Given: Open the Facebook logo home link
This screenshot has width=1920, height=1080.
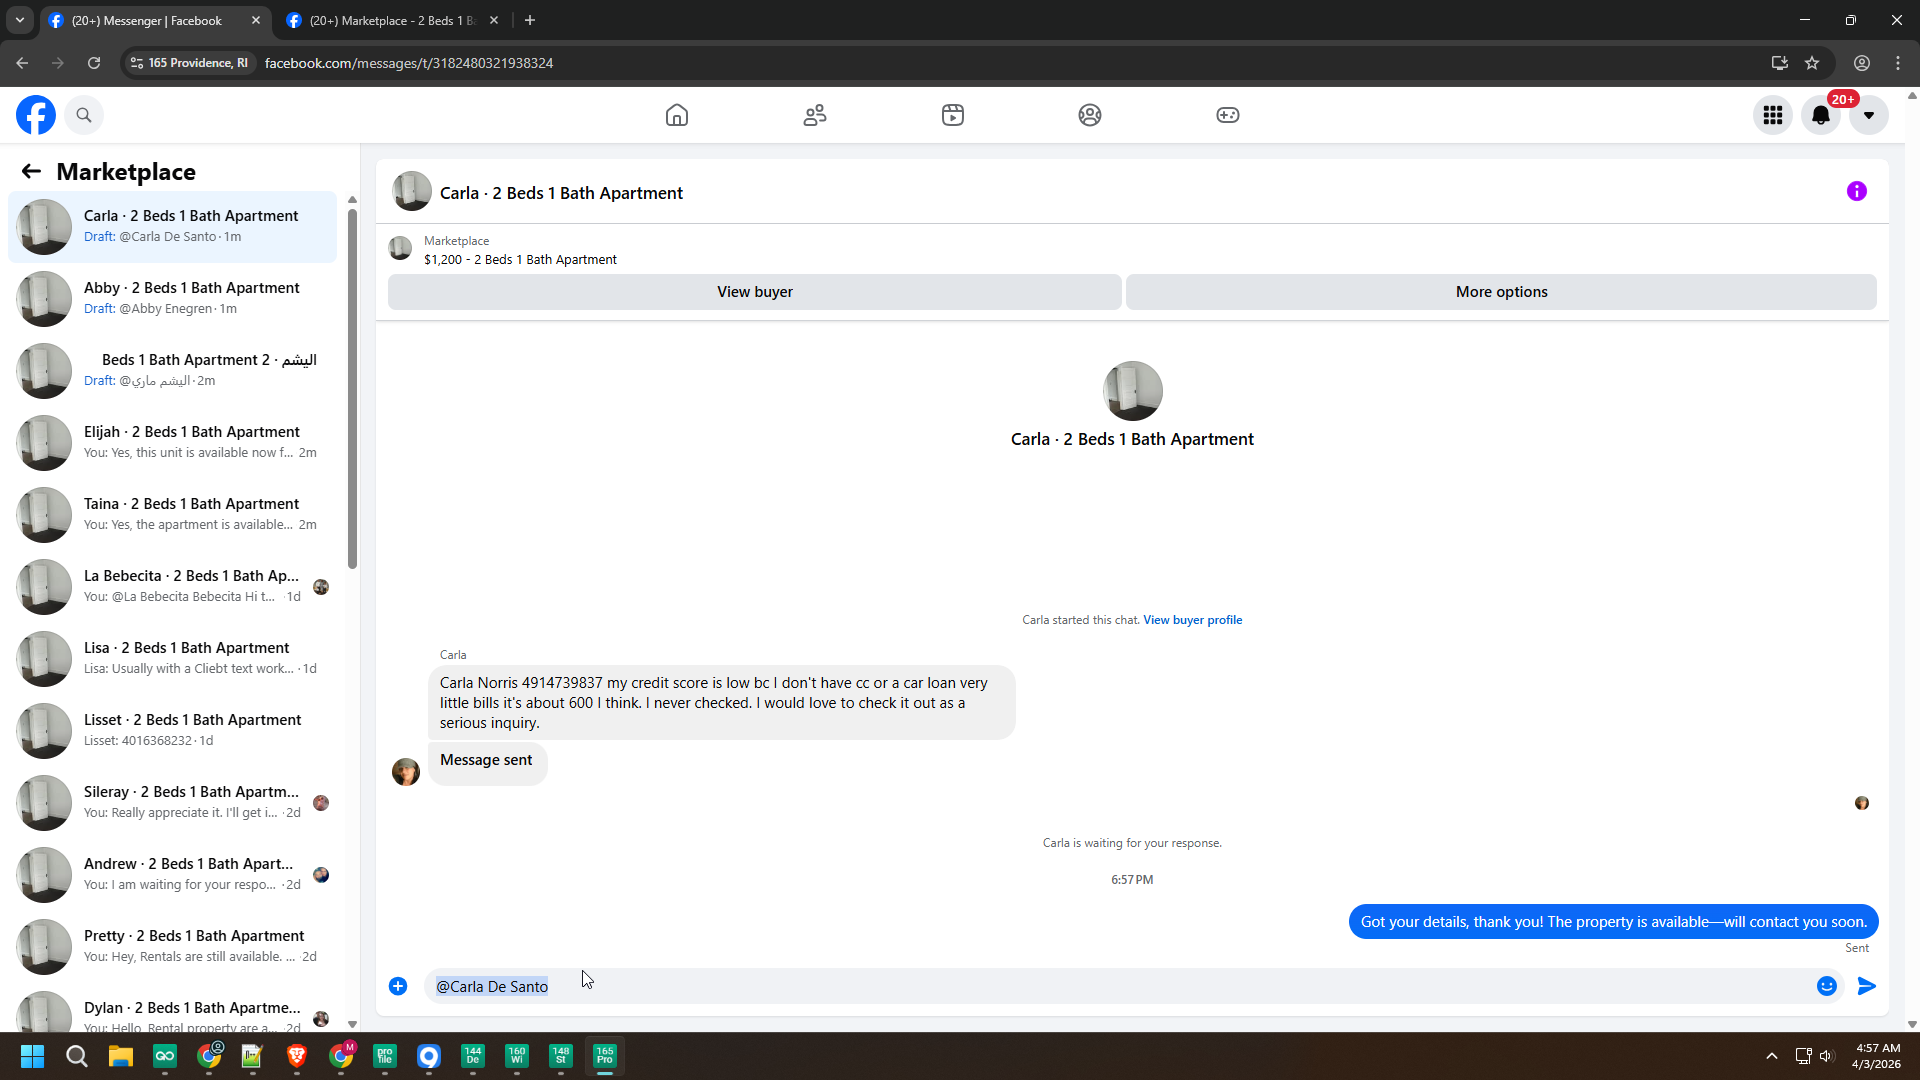Looking at the screenshot, I should [36, 115].
